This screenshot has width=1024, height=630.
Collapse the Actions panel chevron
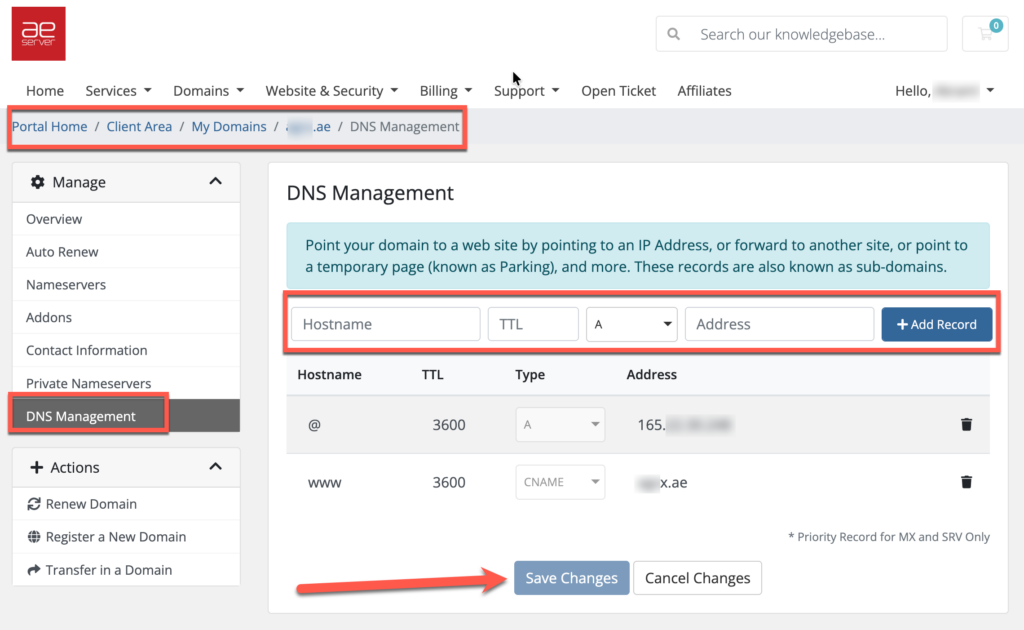pyautogui.click(x=215, y=467)
